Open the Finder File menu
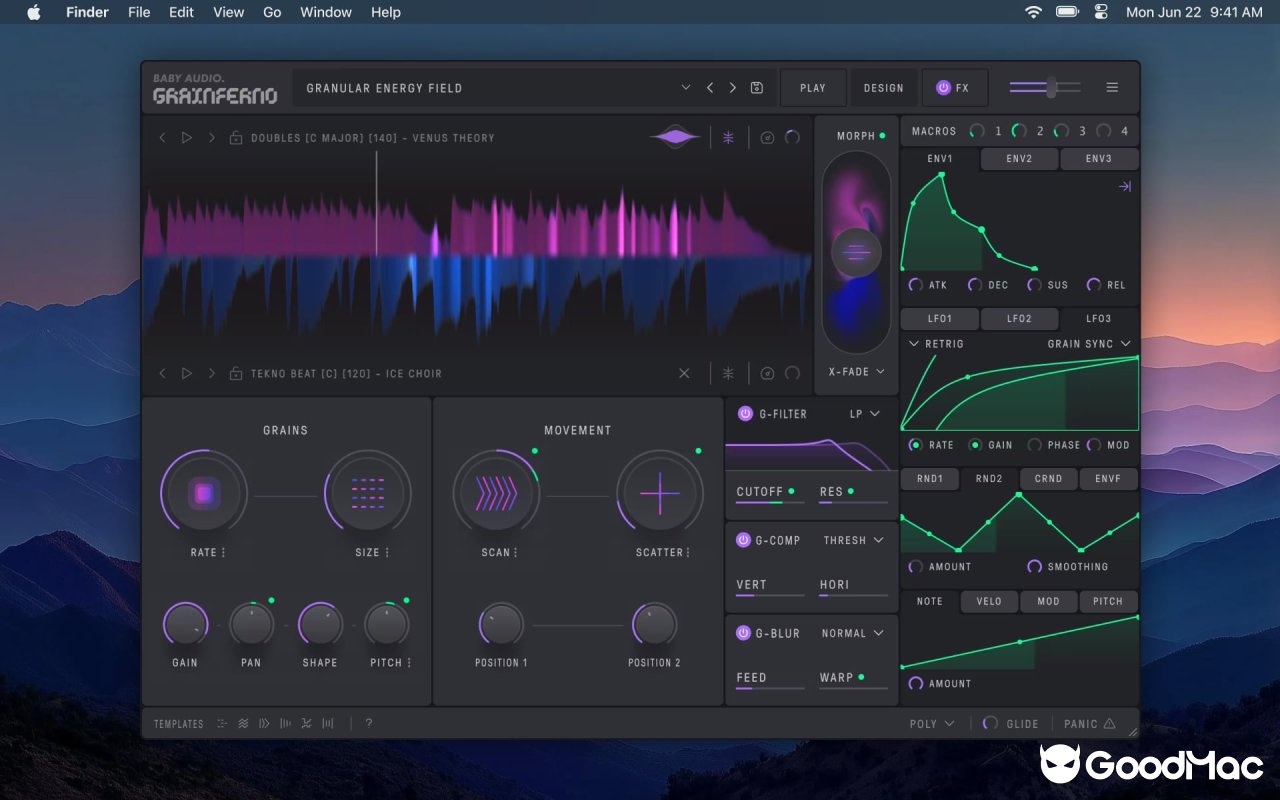Image resolution: width=1280 pixels, height=800 pixels. click(139, 12)
